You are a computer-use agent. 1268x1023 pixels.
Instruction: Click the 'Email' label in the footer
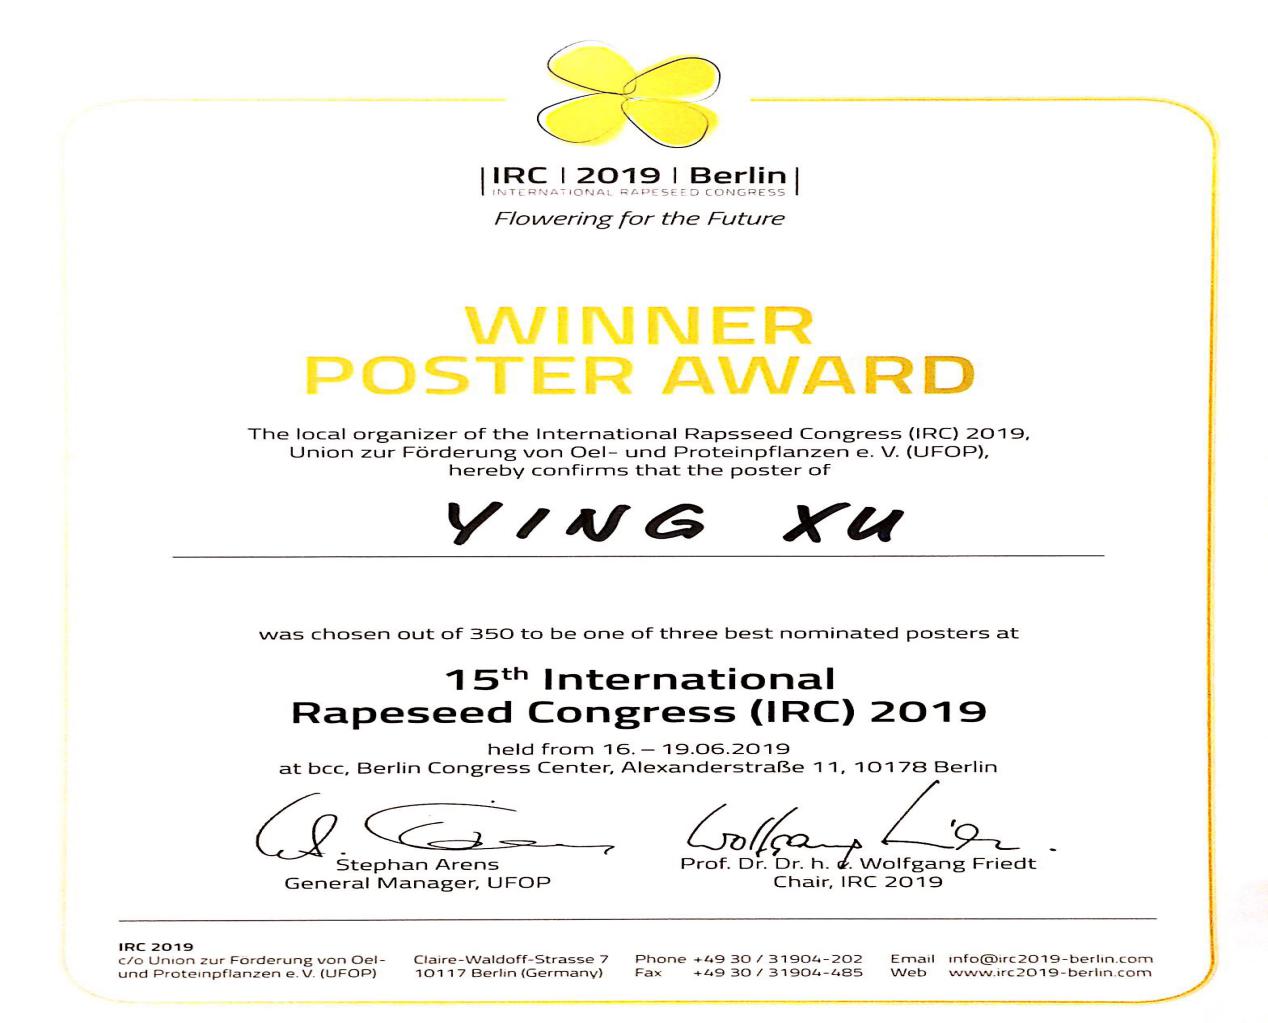tap(912, 959)
